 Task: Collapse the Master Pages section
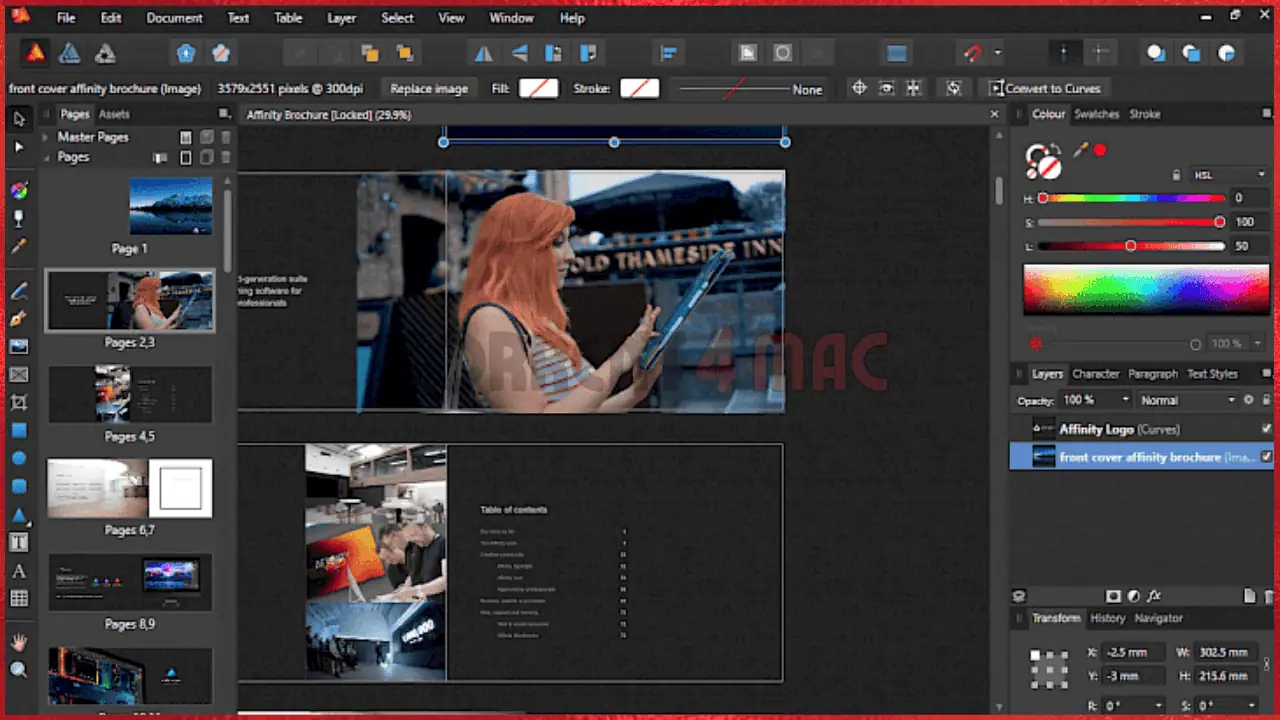(46, 137)
